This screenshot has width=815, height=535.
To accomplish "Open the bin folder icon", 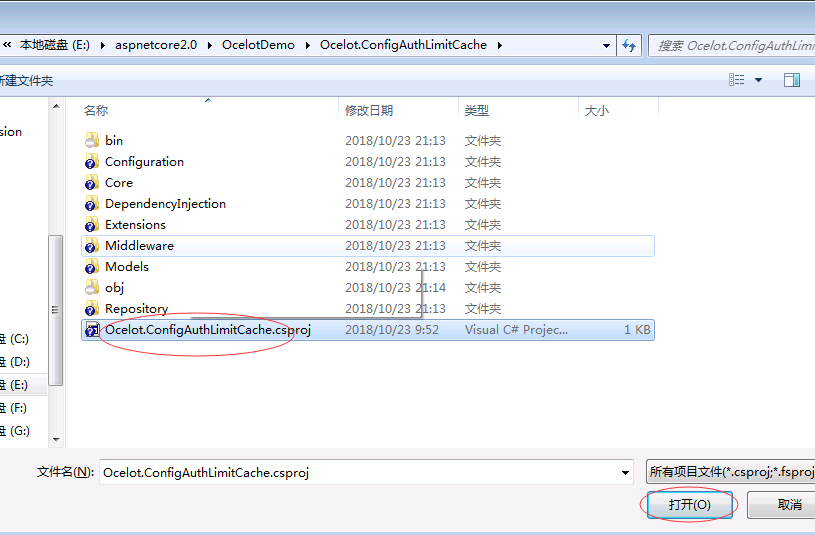I will click(91, 140).
